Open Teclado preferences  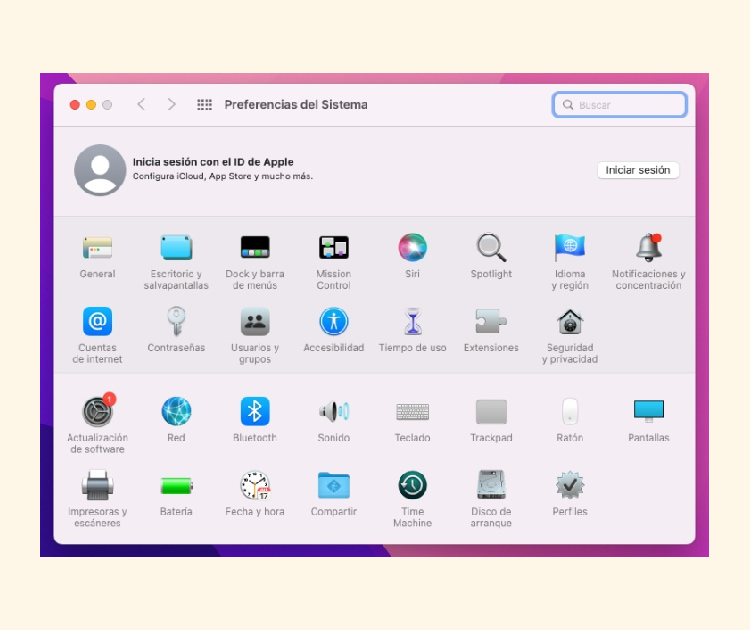click(412, 411)
